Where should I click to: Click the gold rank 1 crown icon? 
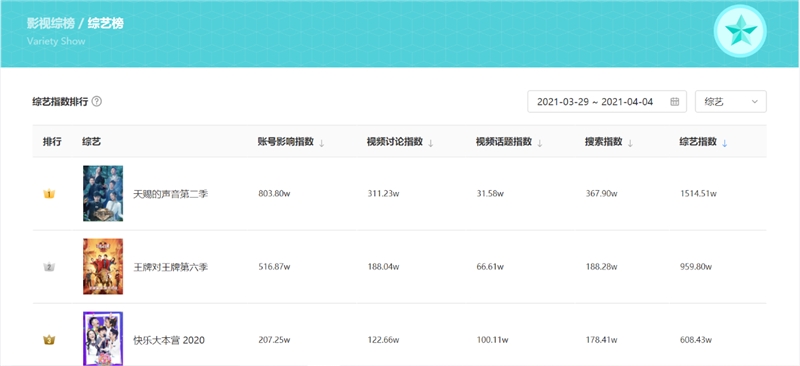[49, 193]
